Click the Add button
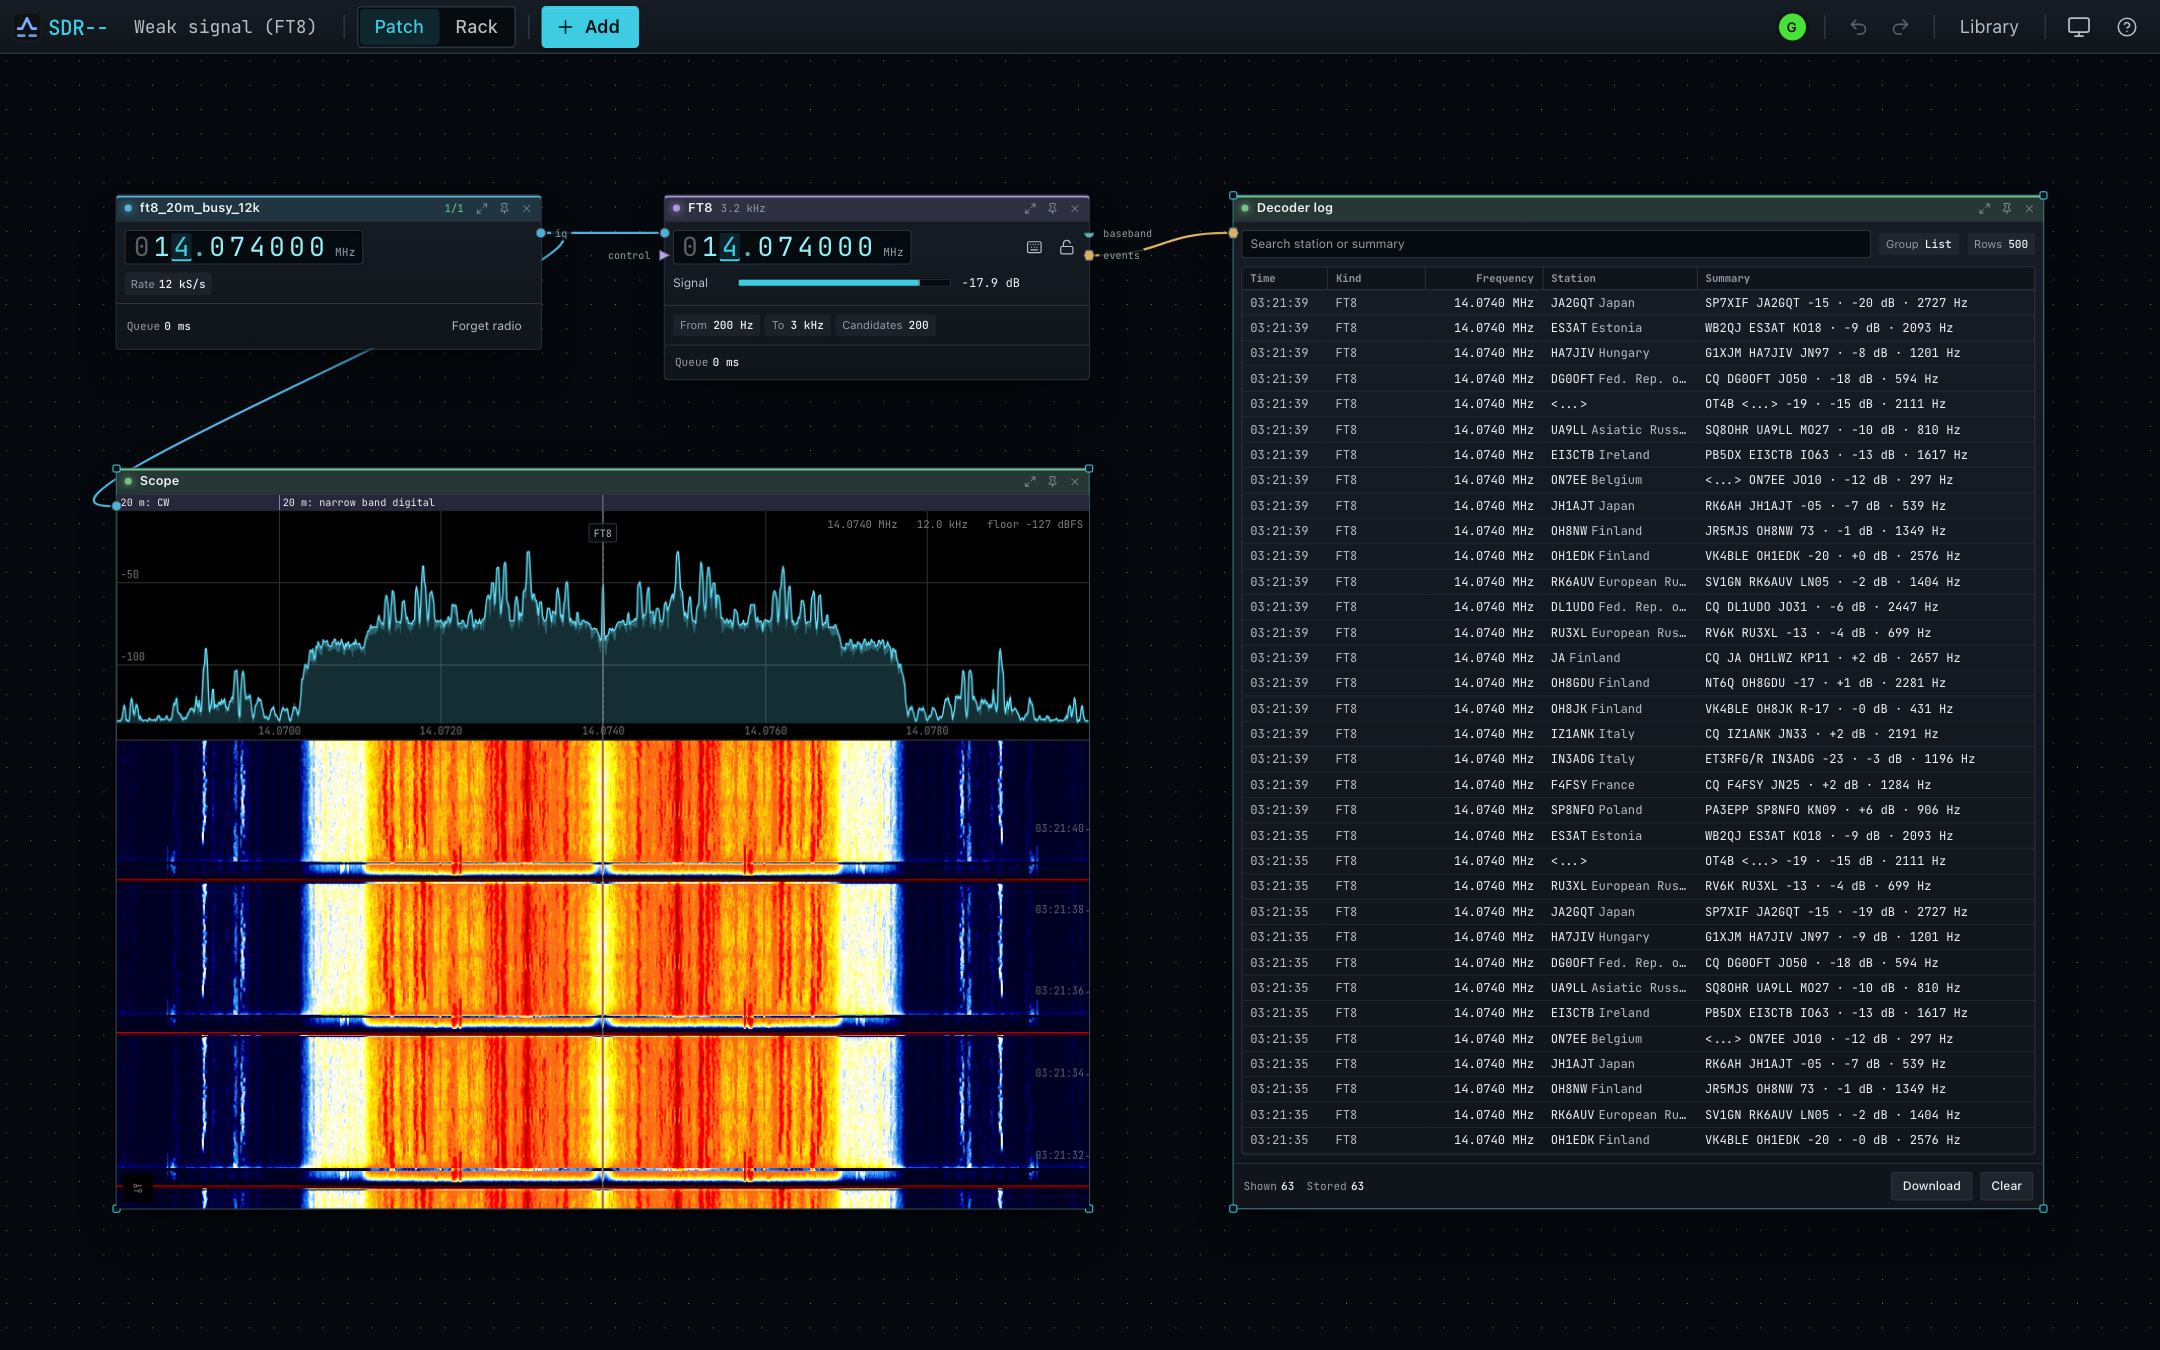 click(590, 27)
